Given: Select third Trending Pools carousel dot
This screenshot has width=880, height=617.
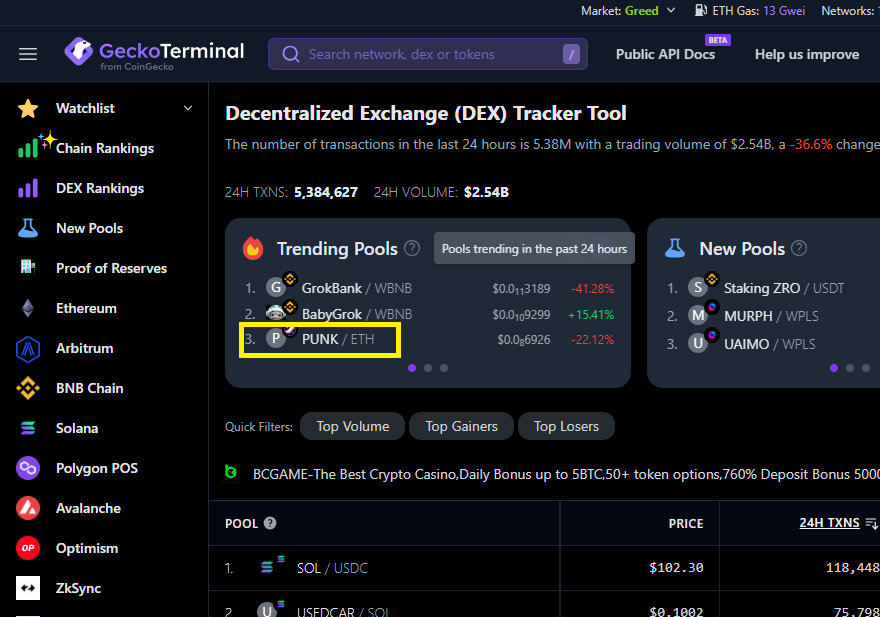Looking at the screenshot, I should (x=444, y=368).
